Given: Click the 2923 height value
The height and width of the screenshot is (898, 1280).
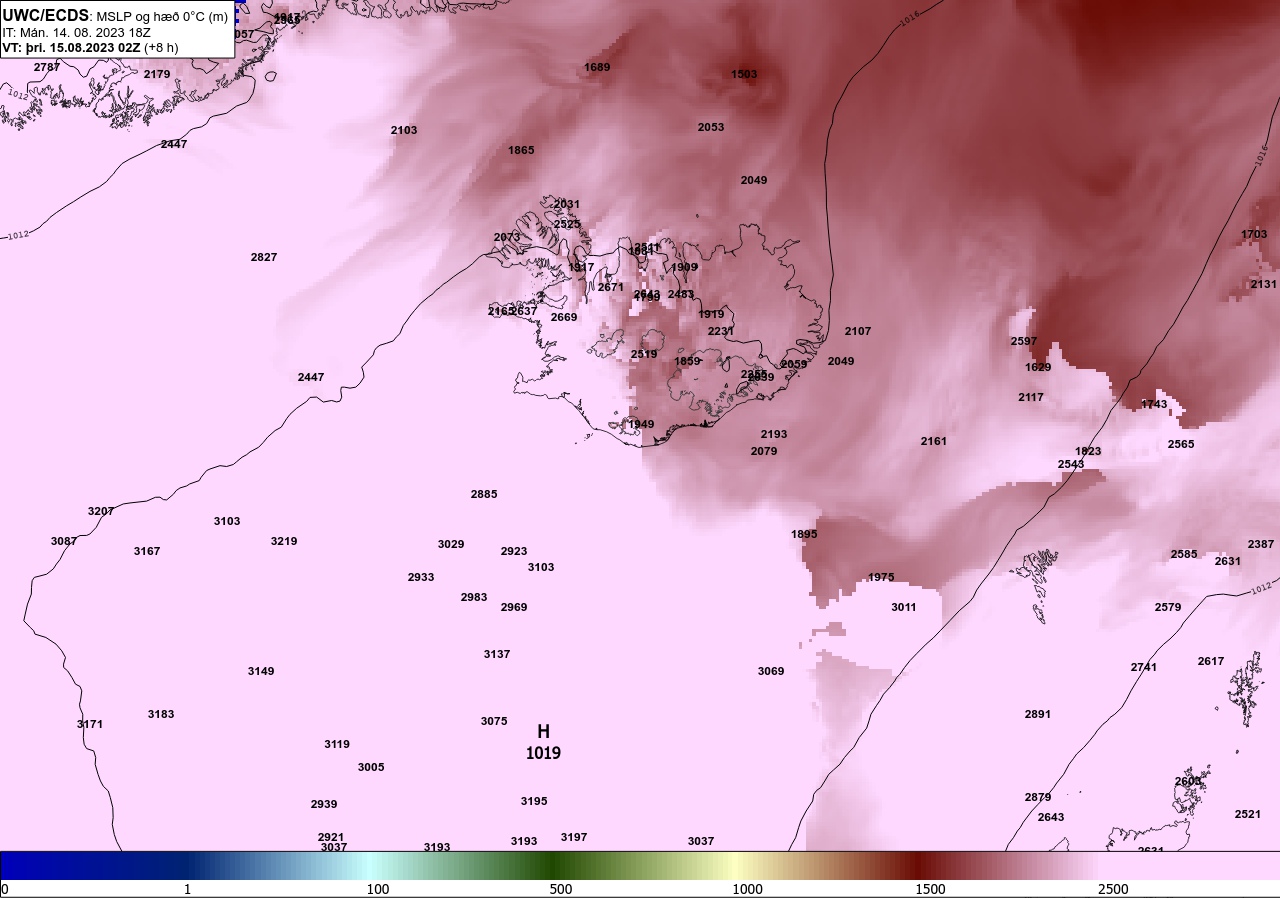Looking at the screenshot, I should (514, 551).
